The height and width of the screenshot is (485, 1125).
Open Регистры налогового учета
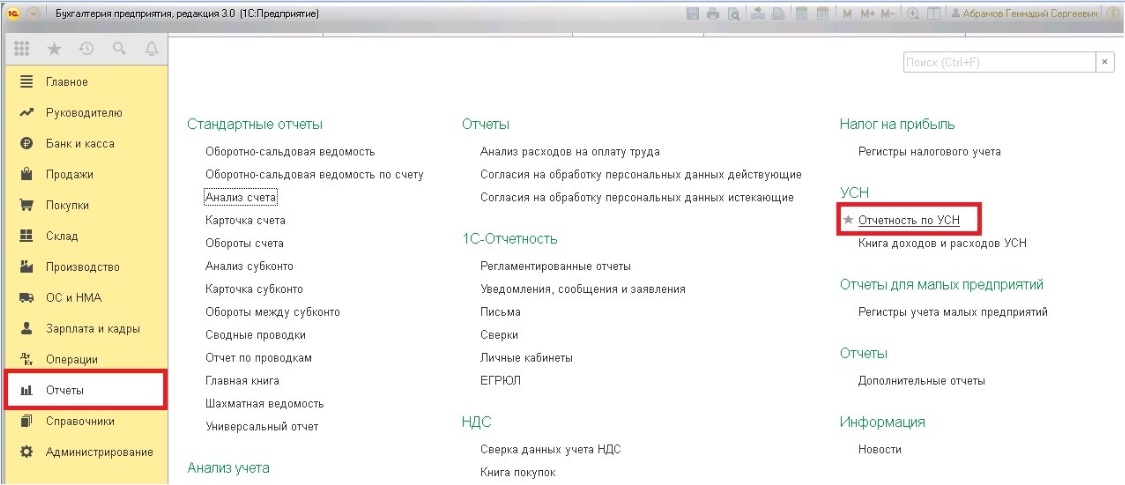(929, 152)
